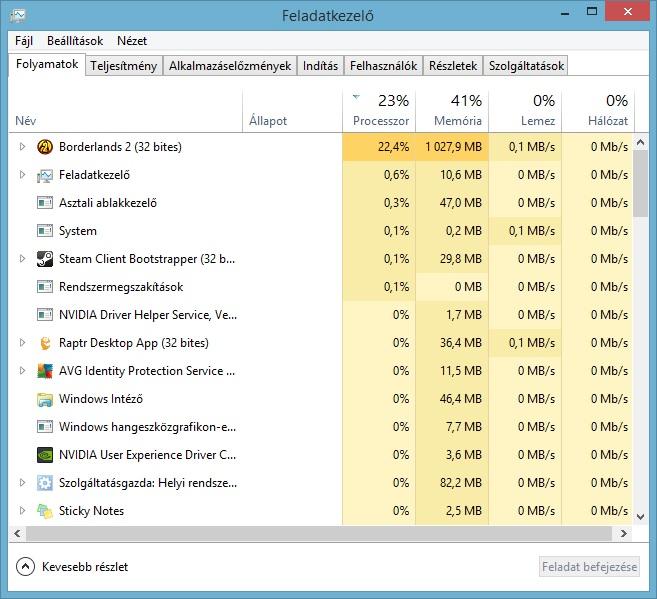The width and height of the screenshot is (657, 599).
Task: Click the 36,4 MB memory value
Action: [x=461, y=343]
